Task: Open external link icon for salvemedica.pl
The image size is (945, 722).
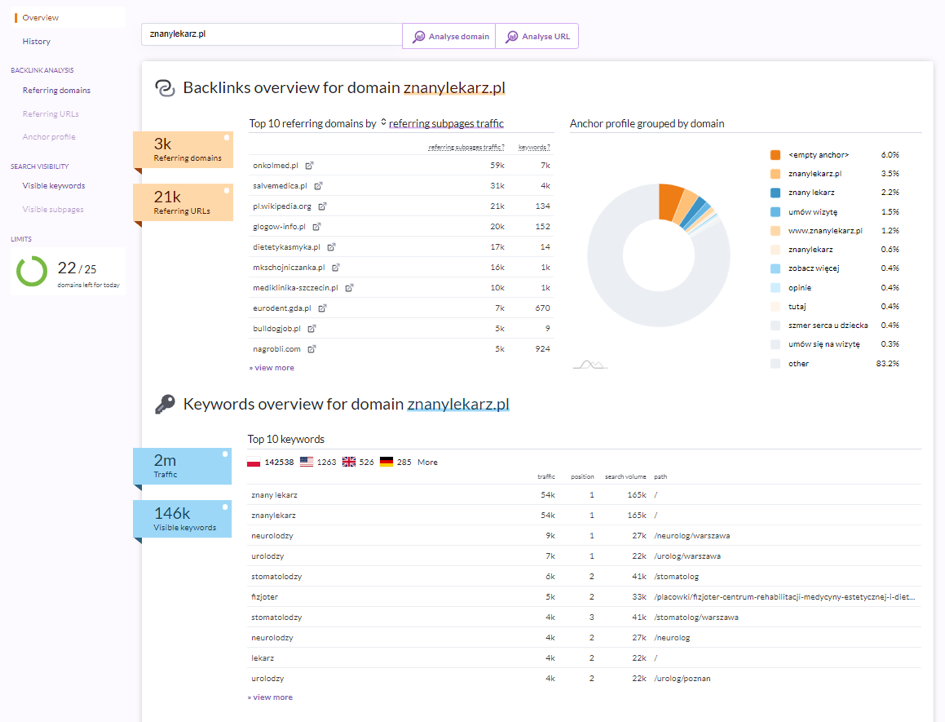Action: (x=318, y=186)
